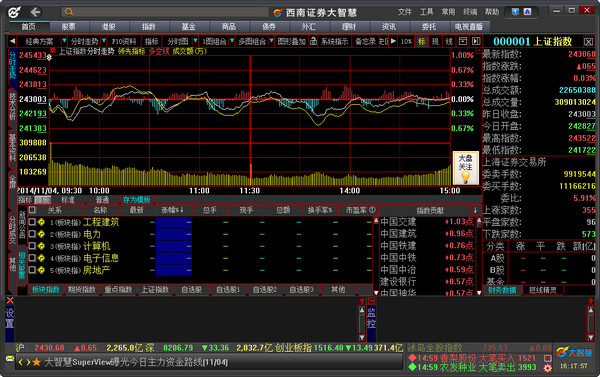
Task: Click the red X icon above 设置
Action: pos(10,300)
